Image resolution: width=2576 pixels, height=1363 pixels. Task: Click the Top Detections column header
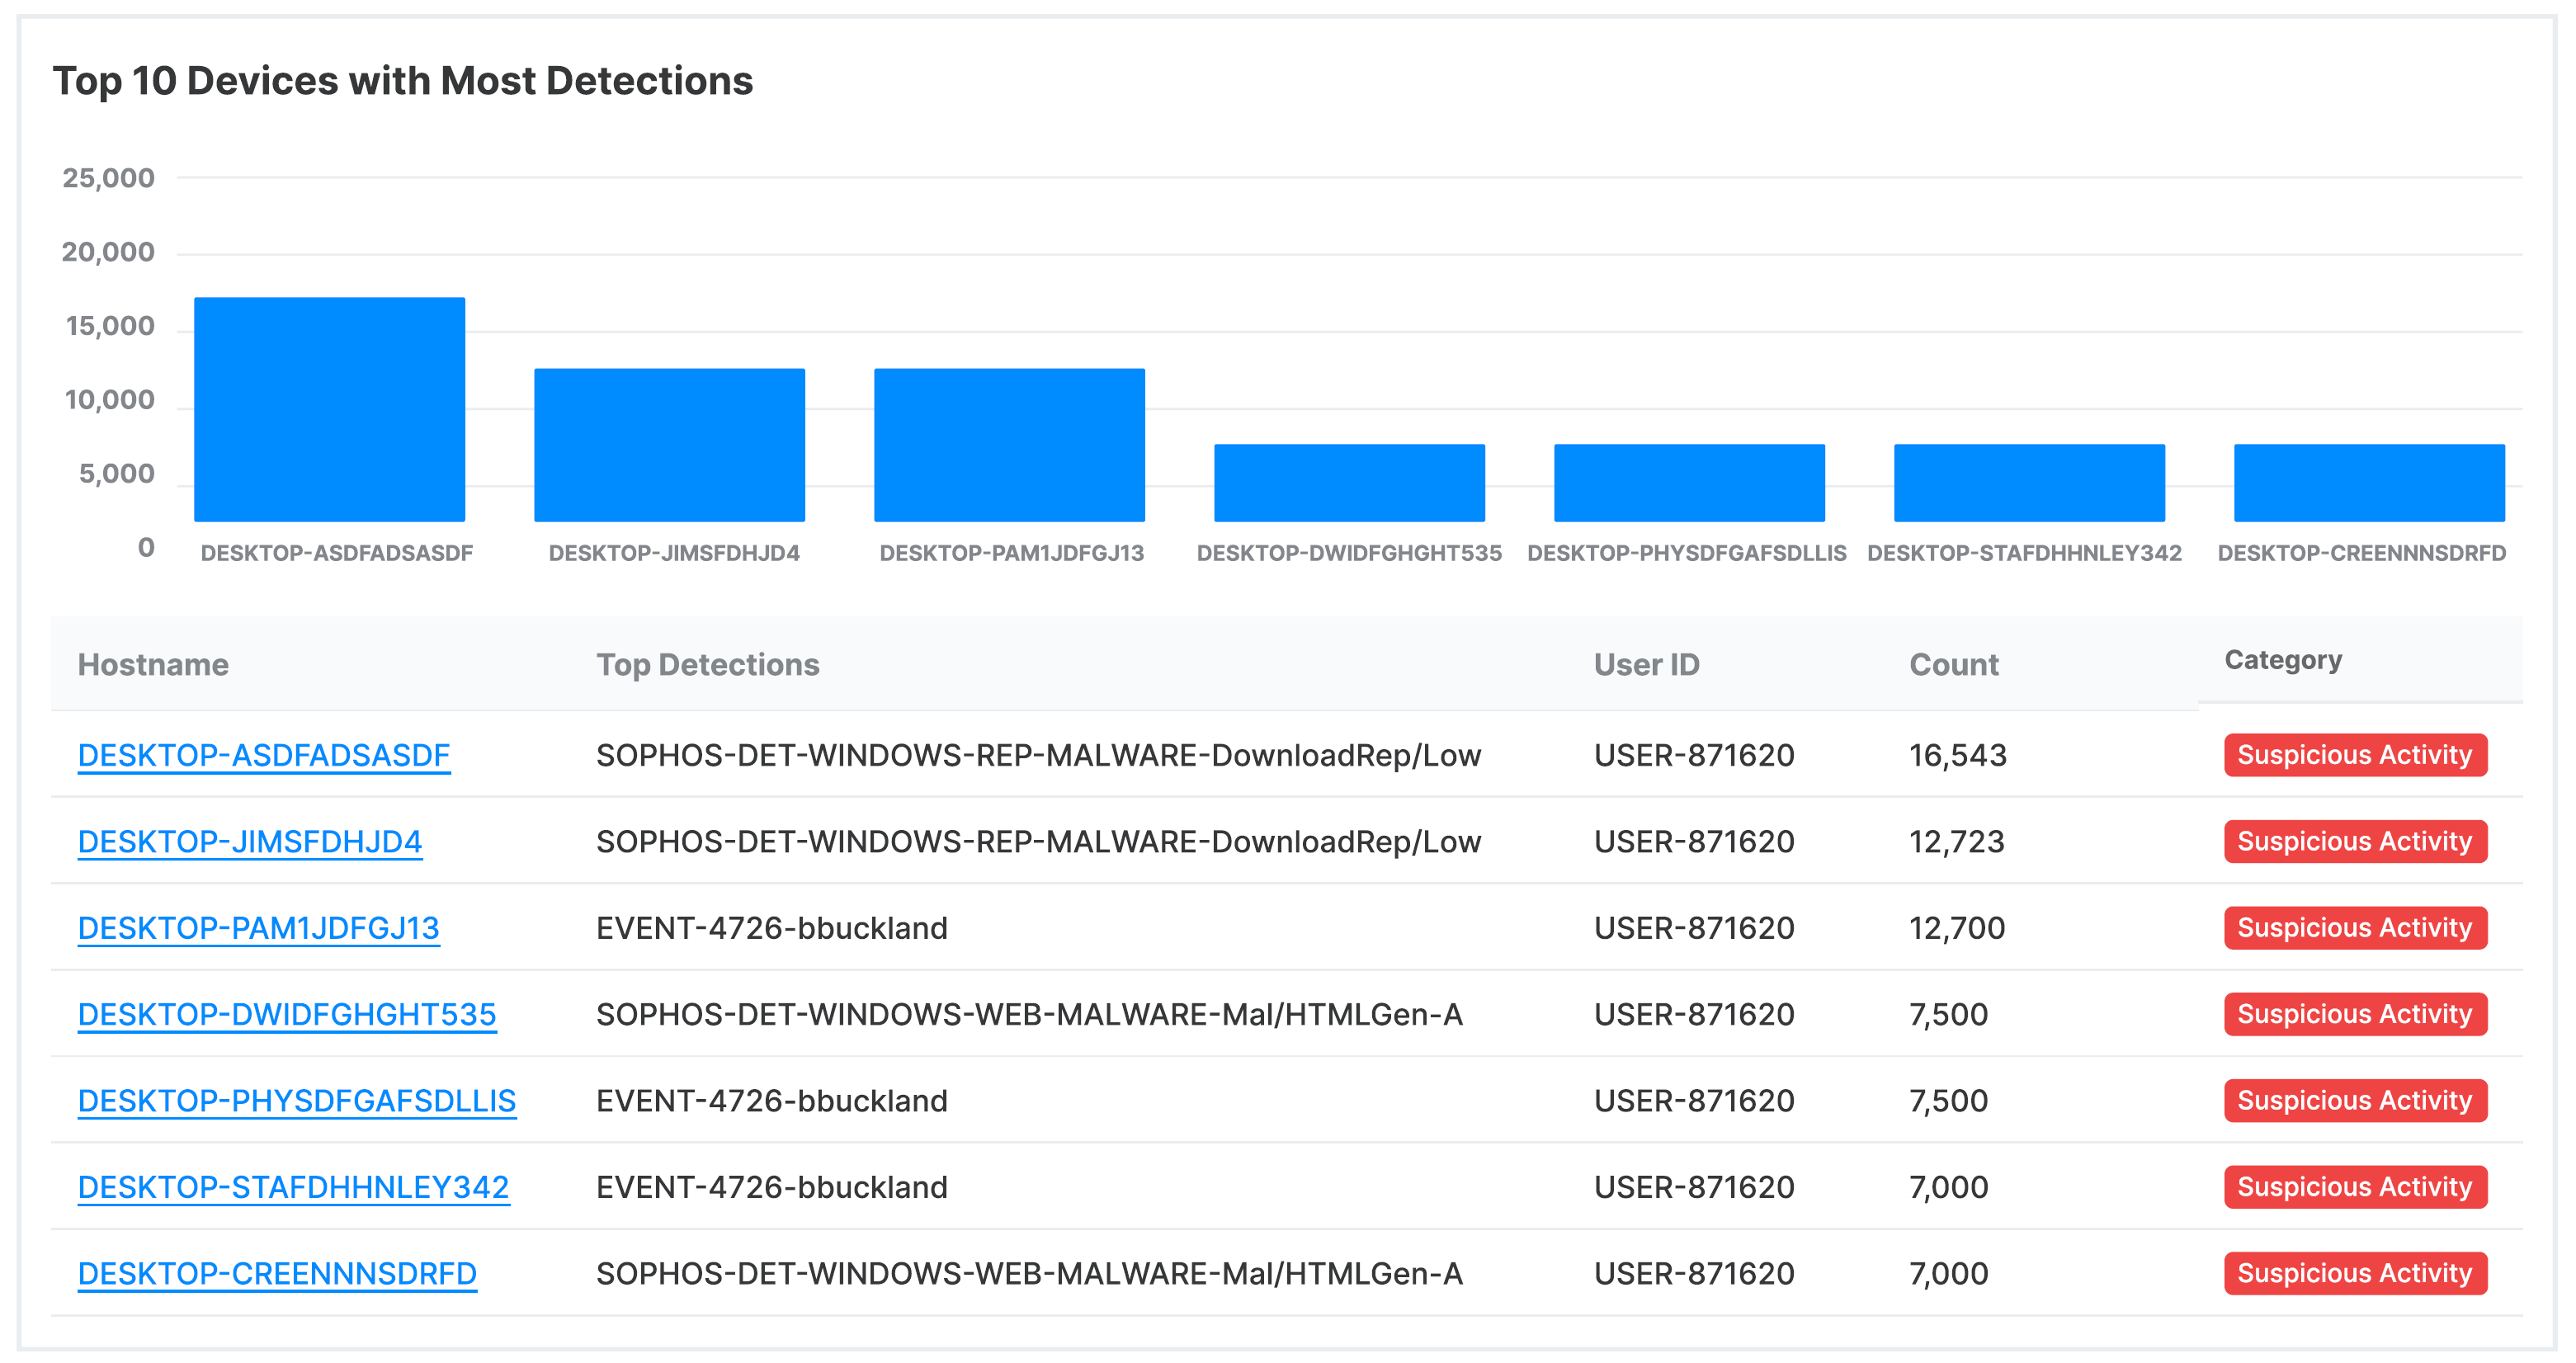tap(707, 665)
